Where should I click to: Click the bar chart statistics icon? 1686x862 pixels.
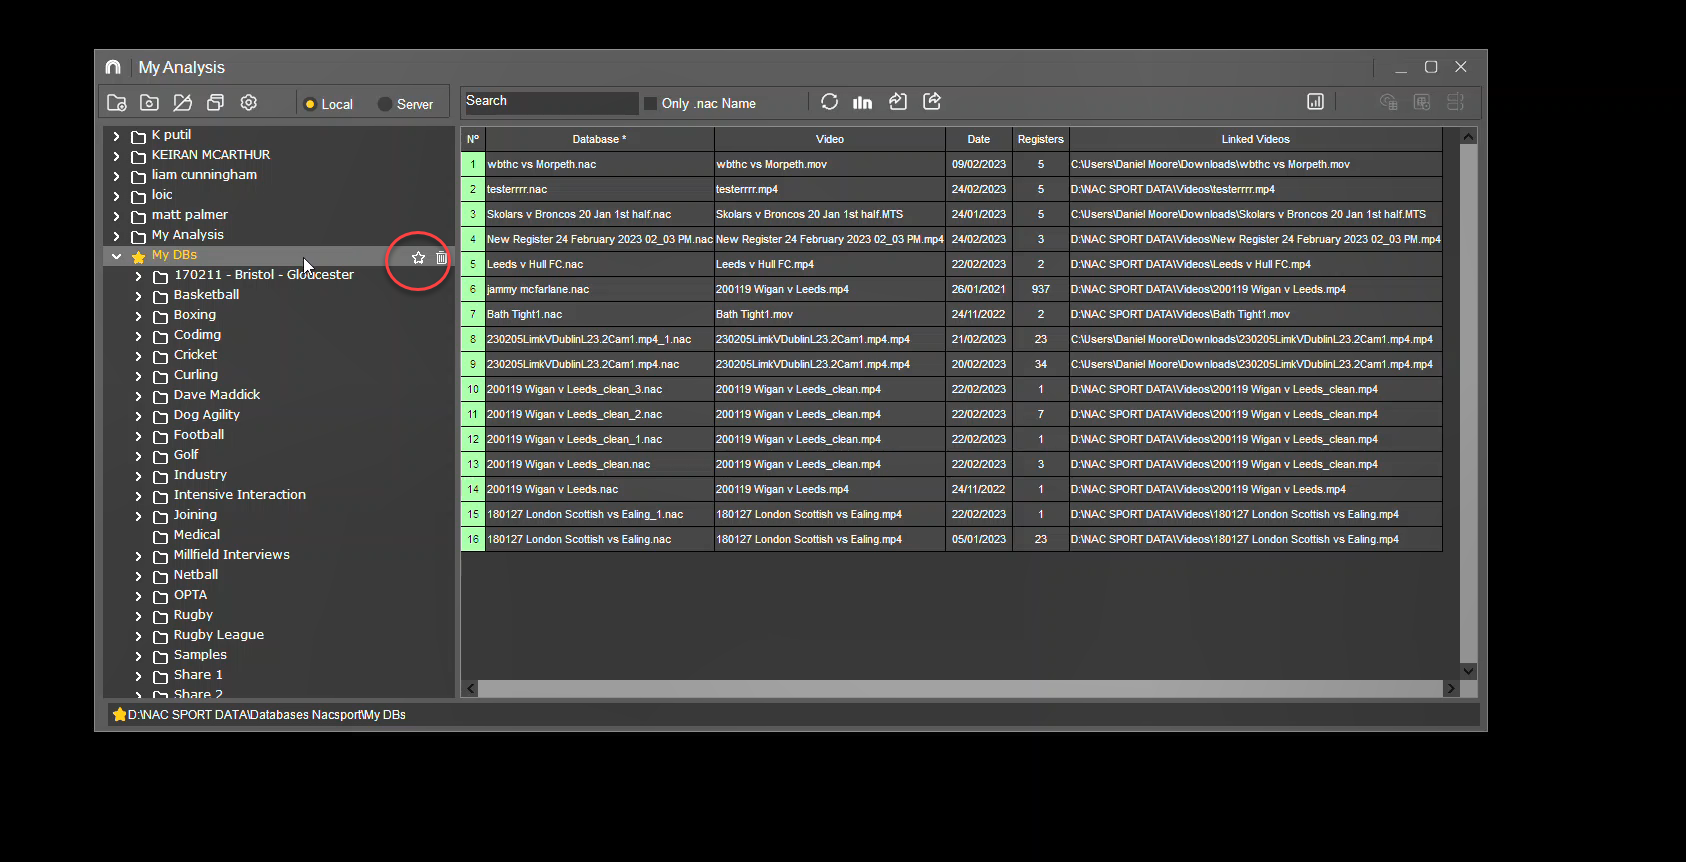(862, 102)
